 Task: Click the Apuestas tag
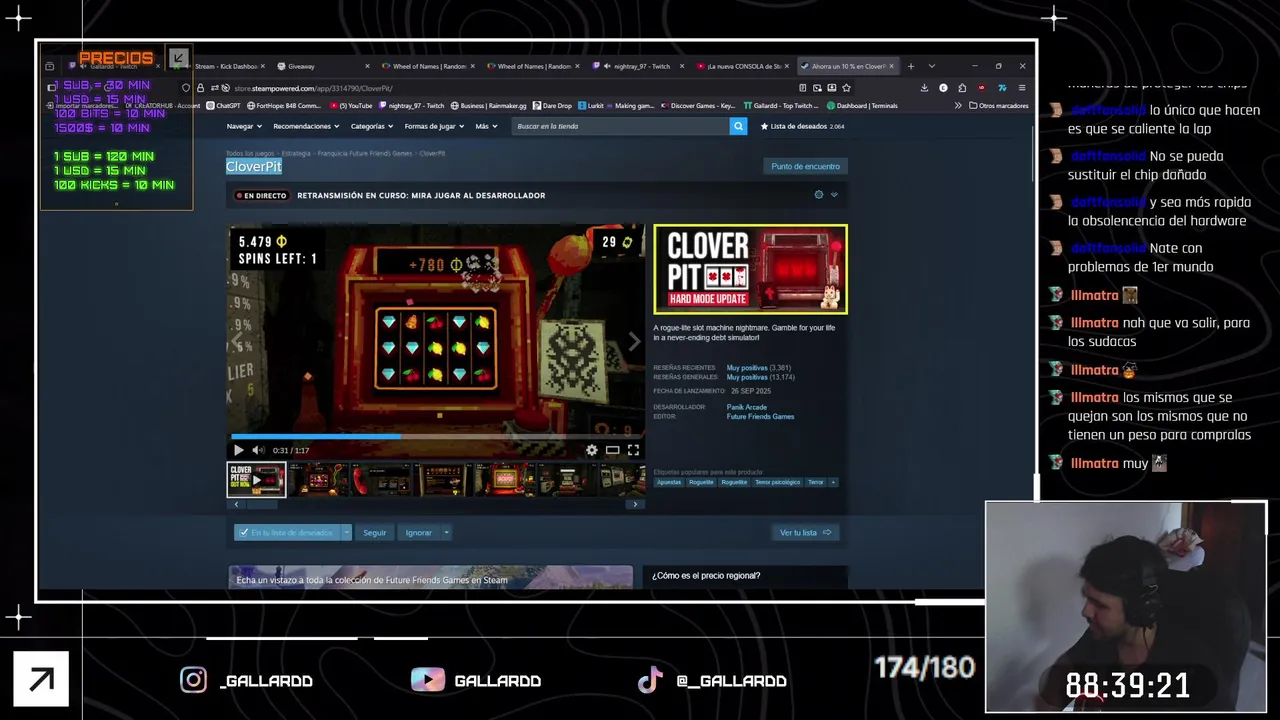coord(669,482)
